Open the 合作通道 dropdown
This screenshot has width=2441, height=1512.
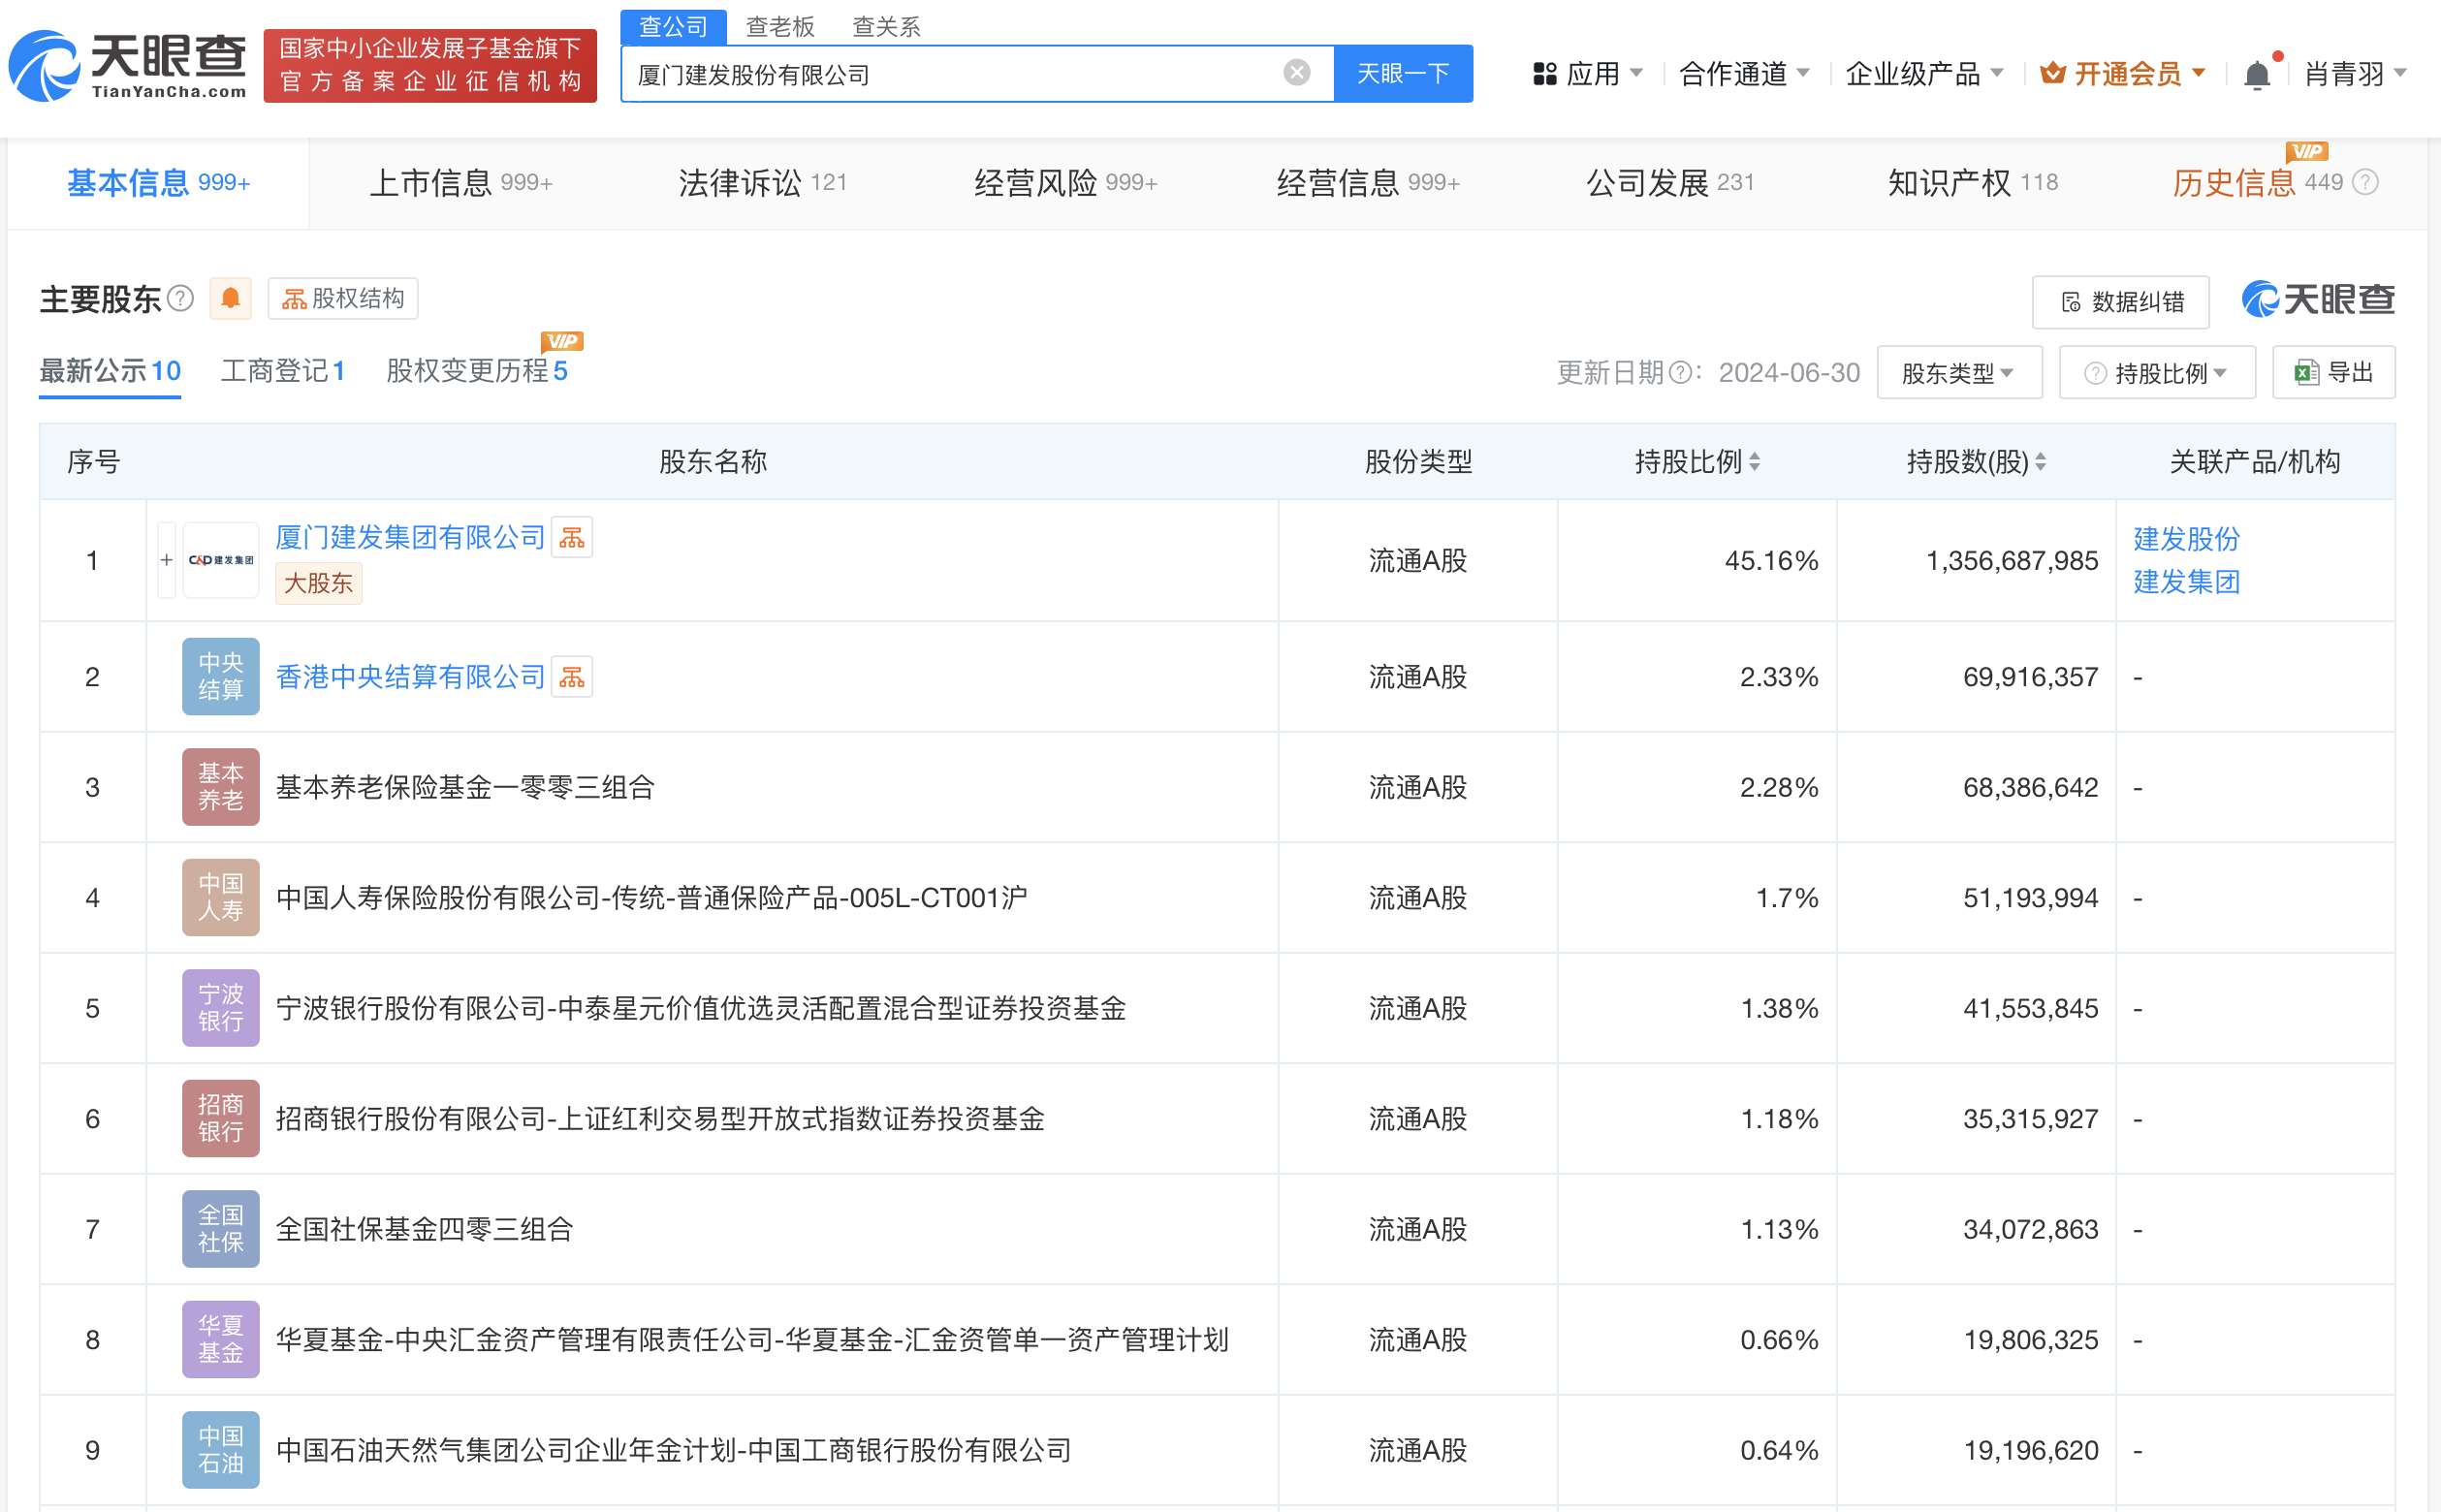(x=1744, y=73)
